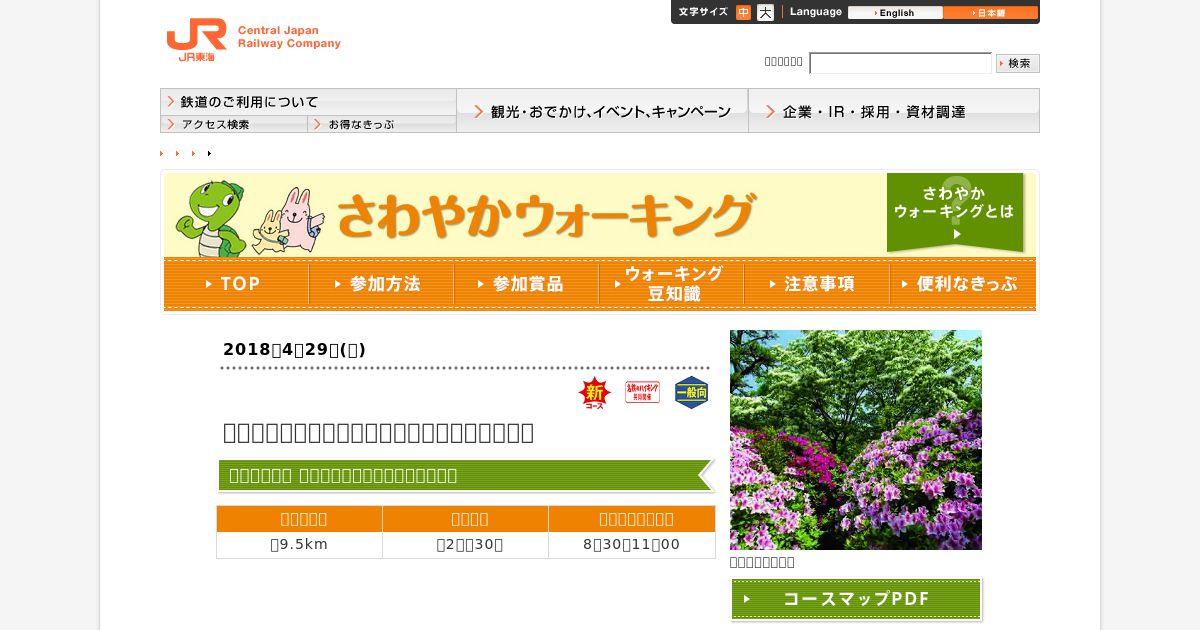Viewport: 1200px width, 630px height.
Task: Focus the site search input field
Action: pos(900,63)
